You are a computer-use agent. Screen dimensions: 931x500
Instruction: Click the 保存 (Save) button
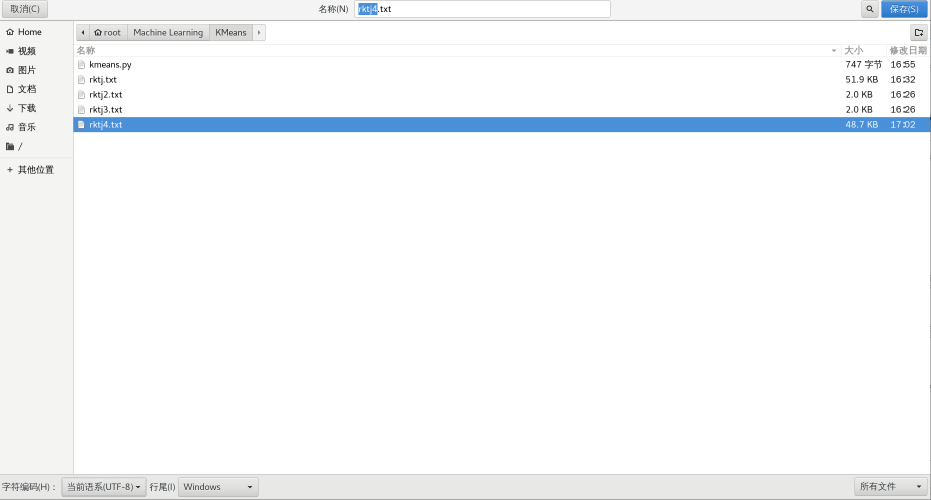[904, 9]
